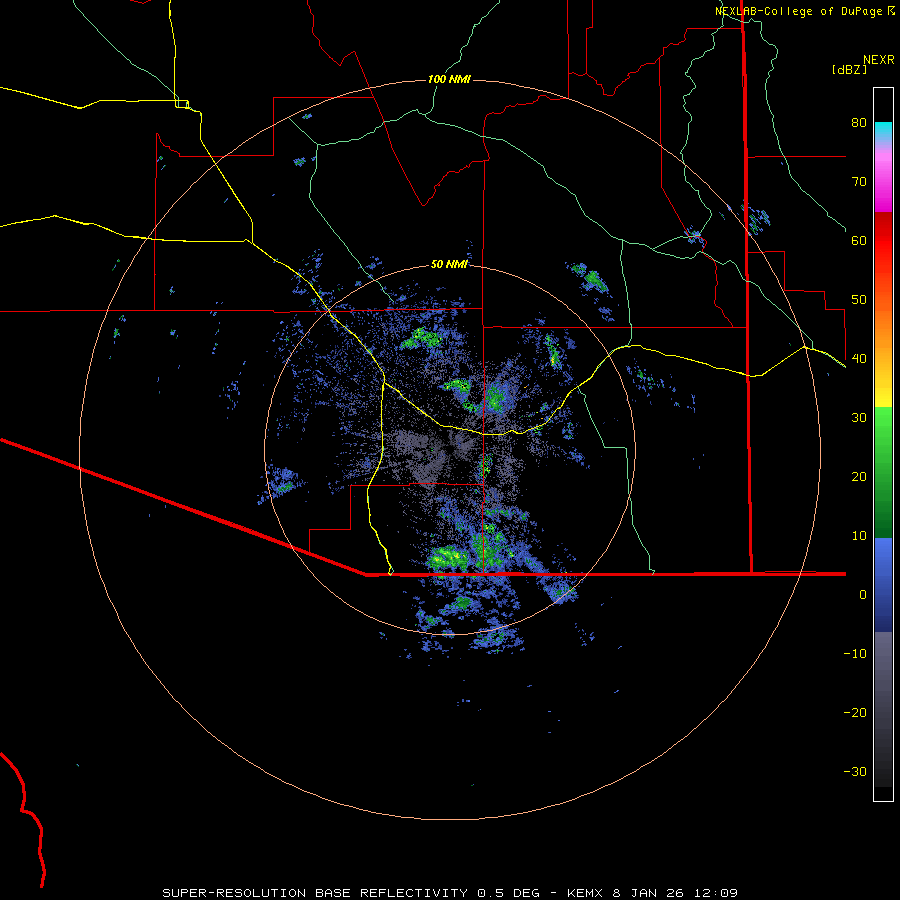Click the -20 value on the dBZ scale
The height and width of the screenshot is (900, 900).
point(855,713)
